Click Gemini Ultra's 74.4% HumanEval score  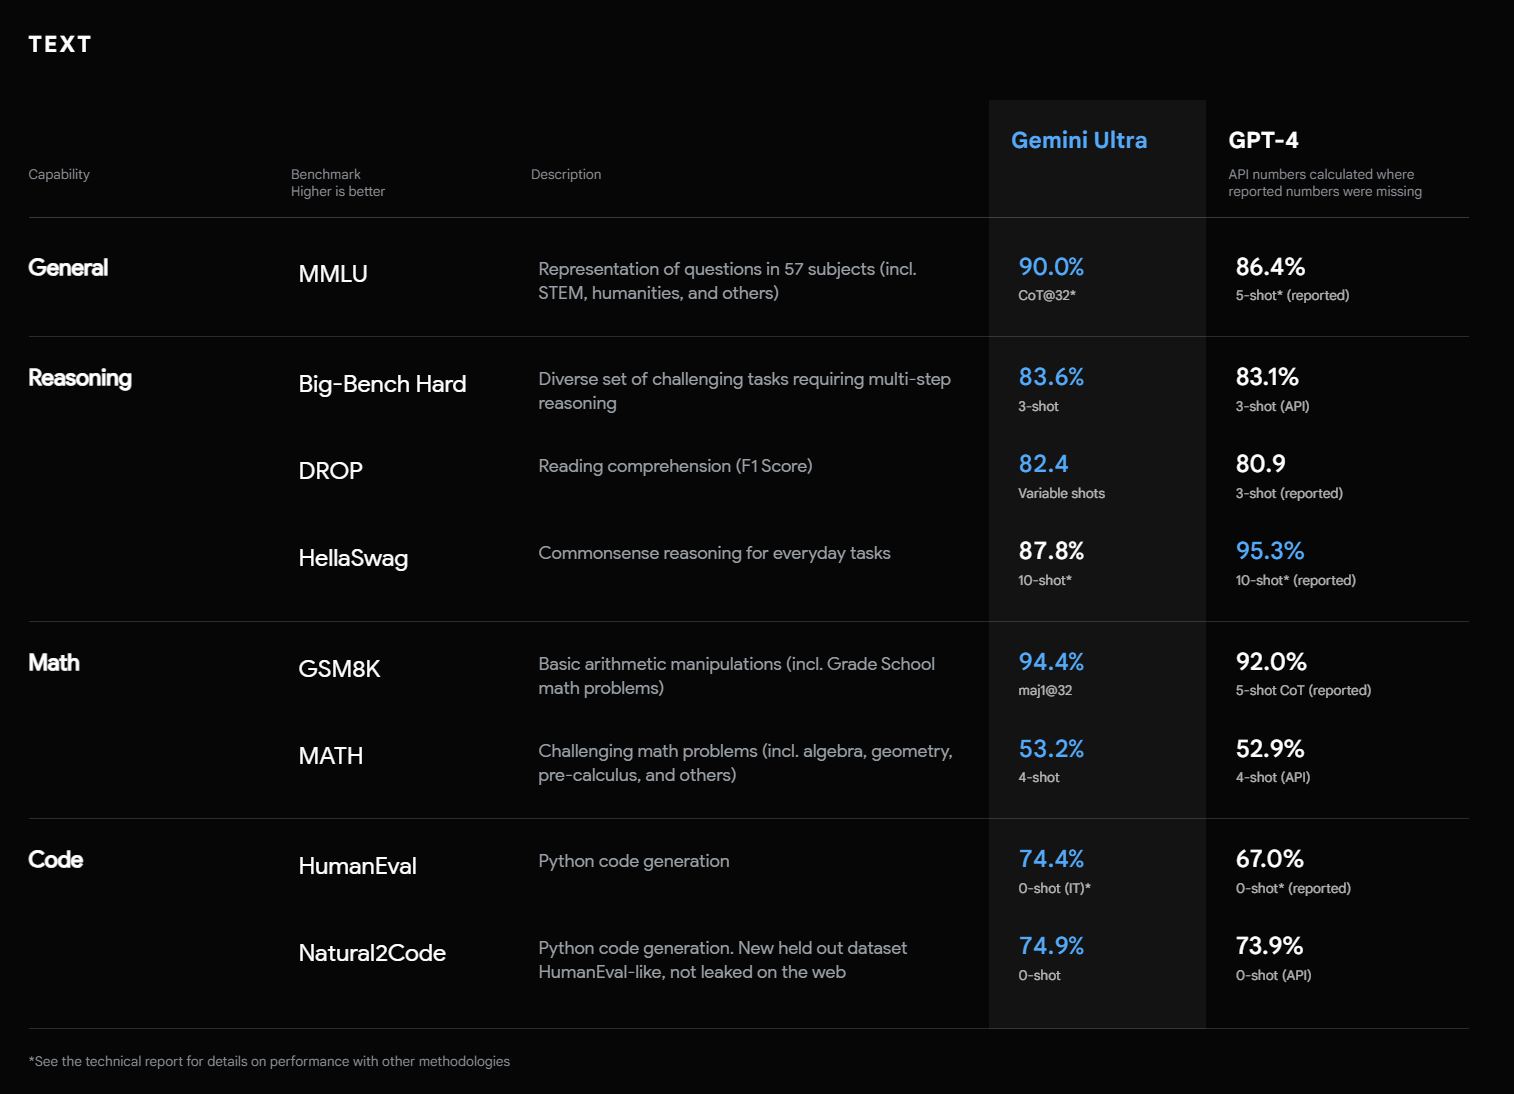pos(1051,859)
